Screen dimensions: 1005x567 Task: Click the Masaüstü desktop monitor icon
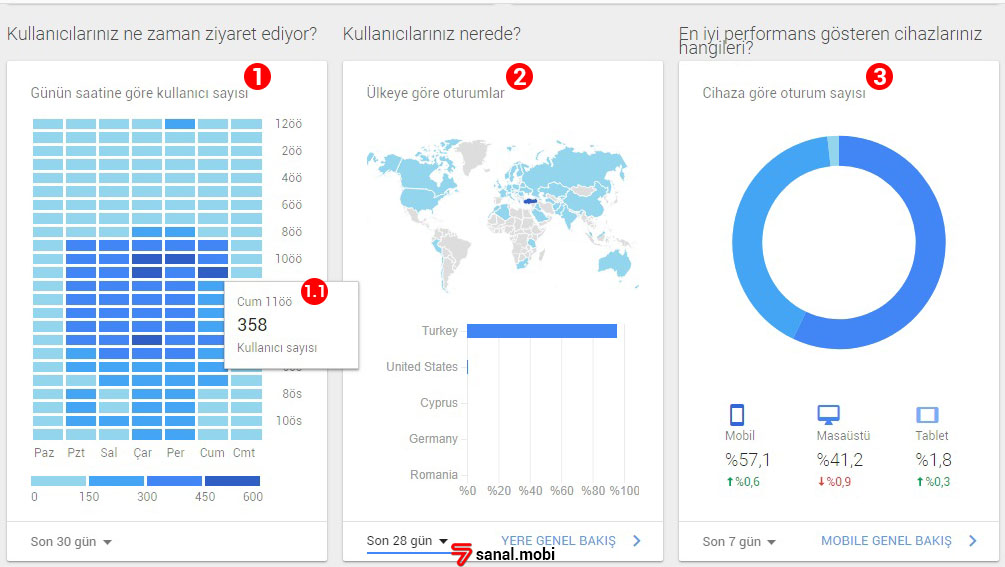coord(828,415)
